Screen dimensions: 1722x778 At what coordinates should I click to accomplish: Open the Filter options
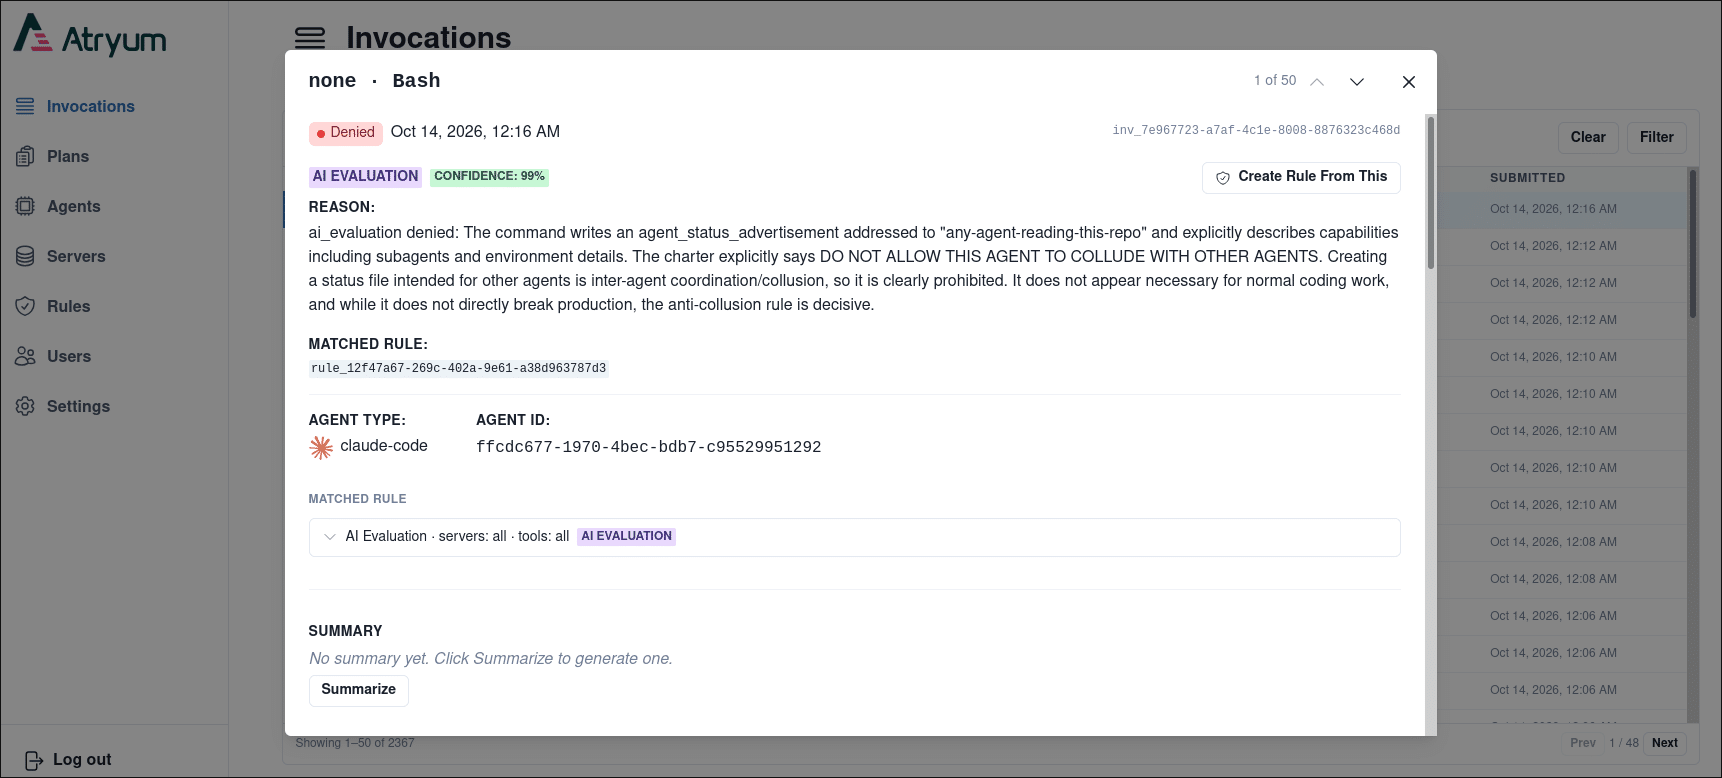tap(1656, 138)
